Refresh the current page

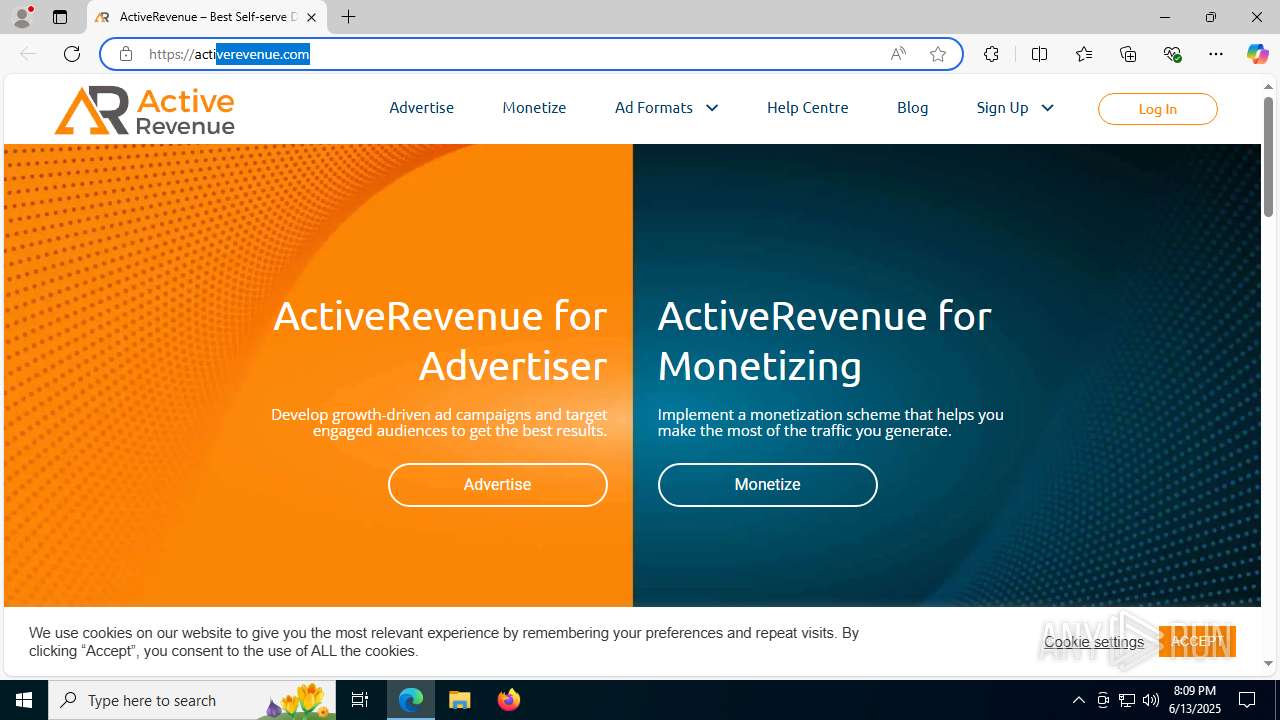pos(72,54)
